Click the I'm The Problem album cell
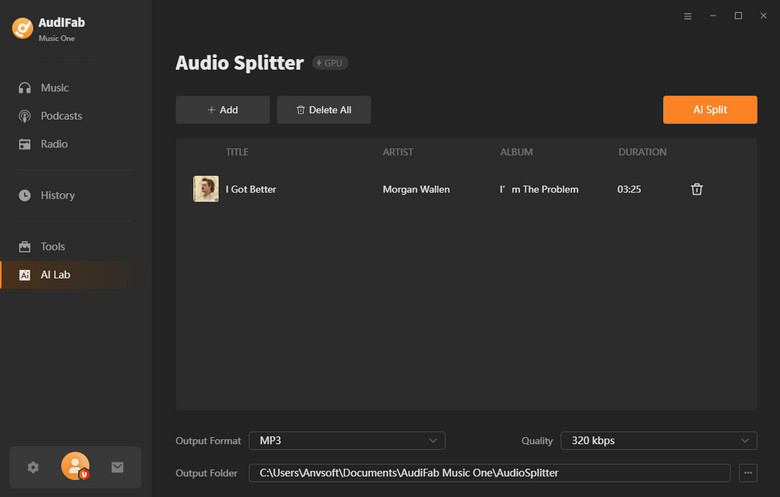Screen dimensions: 780x497 pos(539,190)
